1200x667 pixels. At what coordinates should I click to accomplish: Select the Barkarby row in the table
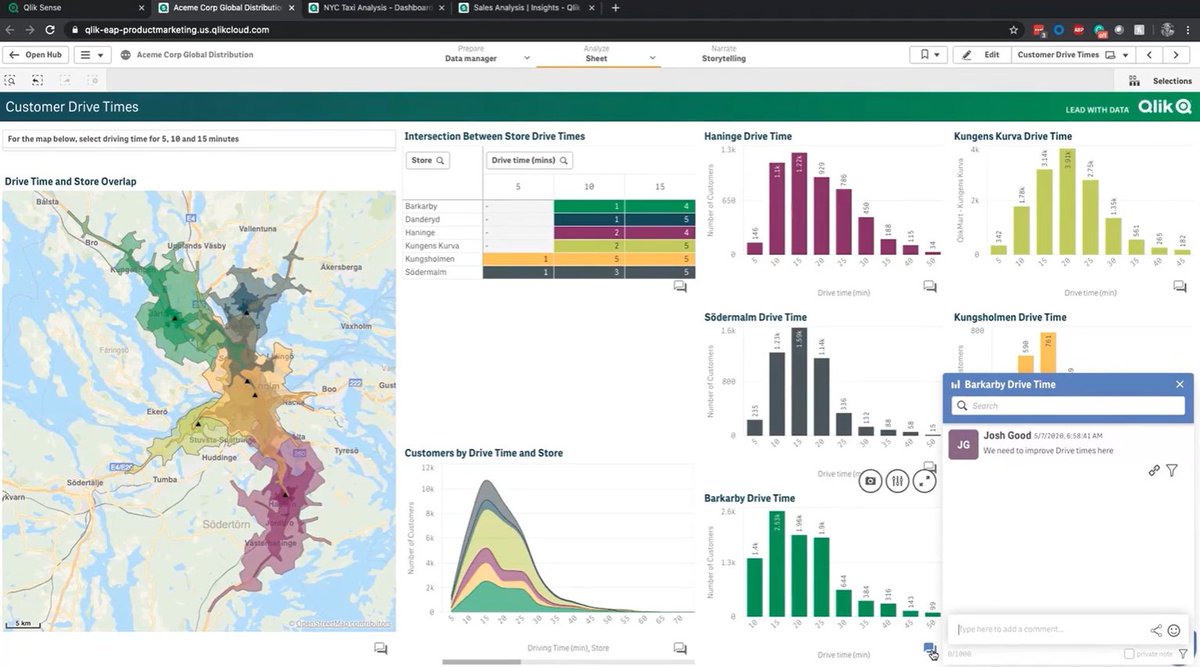click(549, 206)
